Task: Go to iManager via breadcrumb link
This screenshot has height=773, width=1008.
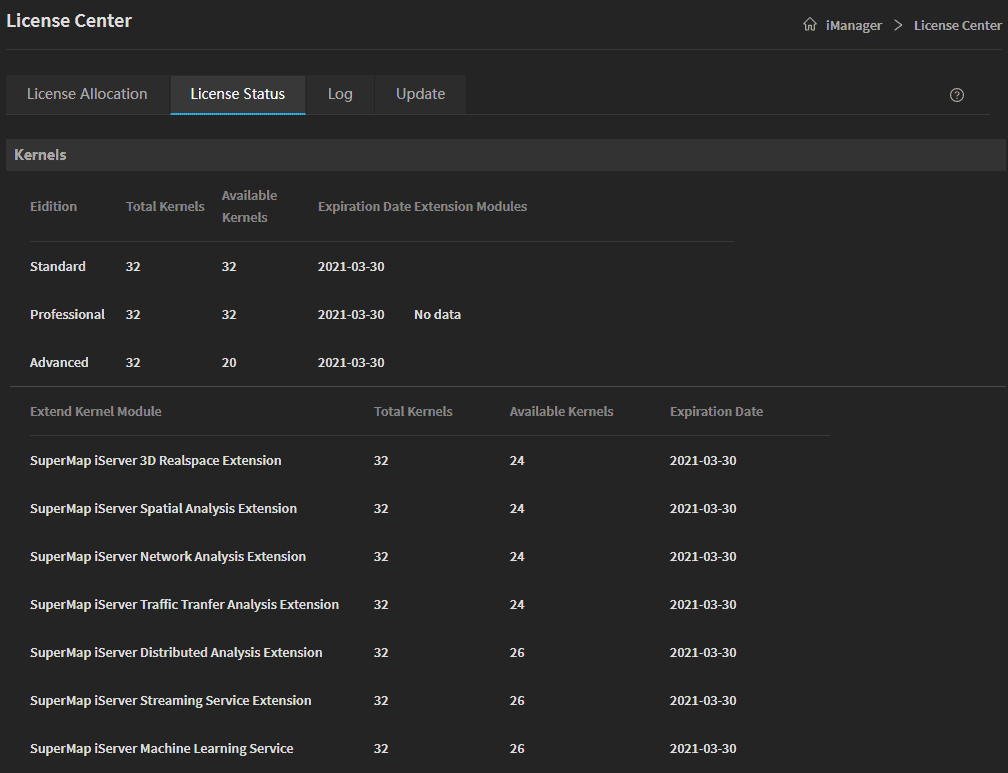Action: click(x=853, y=25)
